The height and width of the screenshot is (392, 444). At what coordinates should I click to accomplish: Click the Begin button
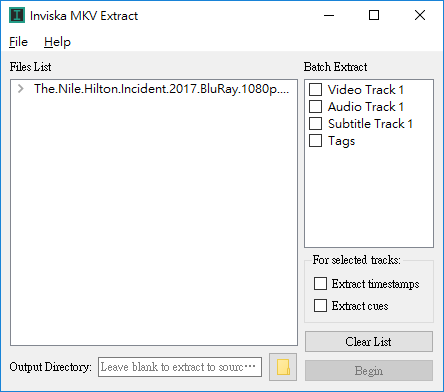point(369,370)
